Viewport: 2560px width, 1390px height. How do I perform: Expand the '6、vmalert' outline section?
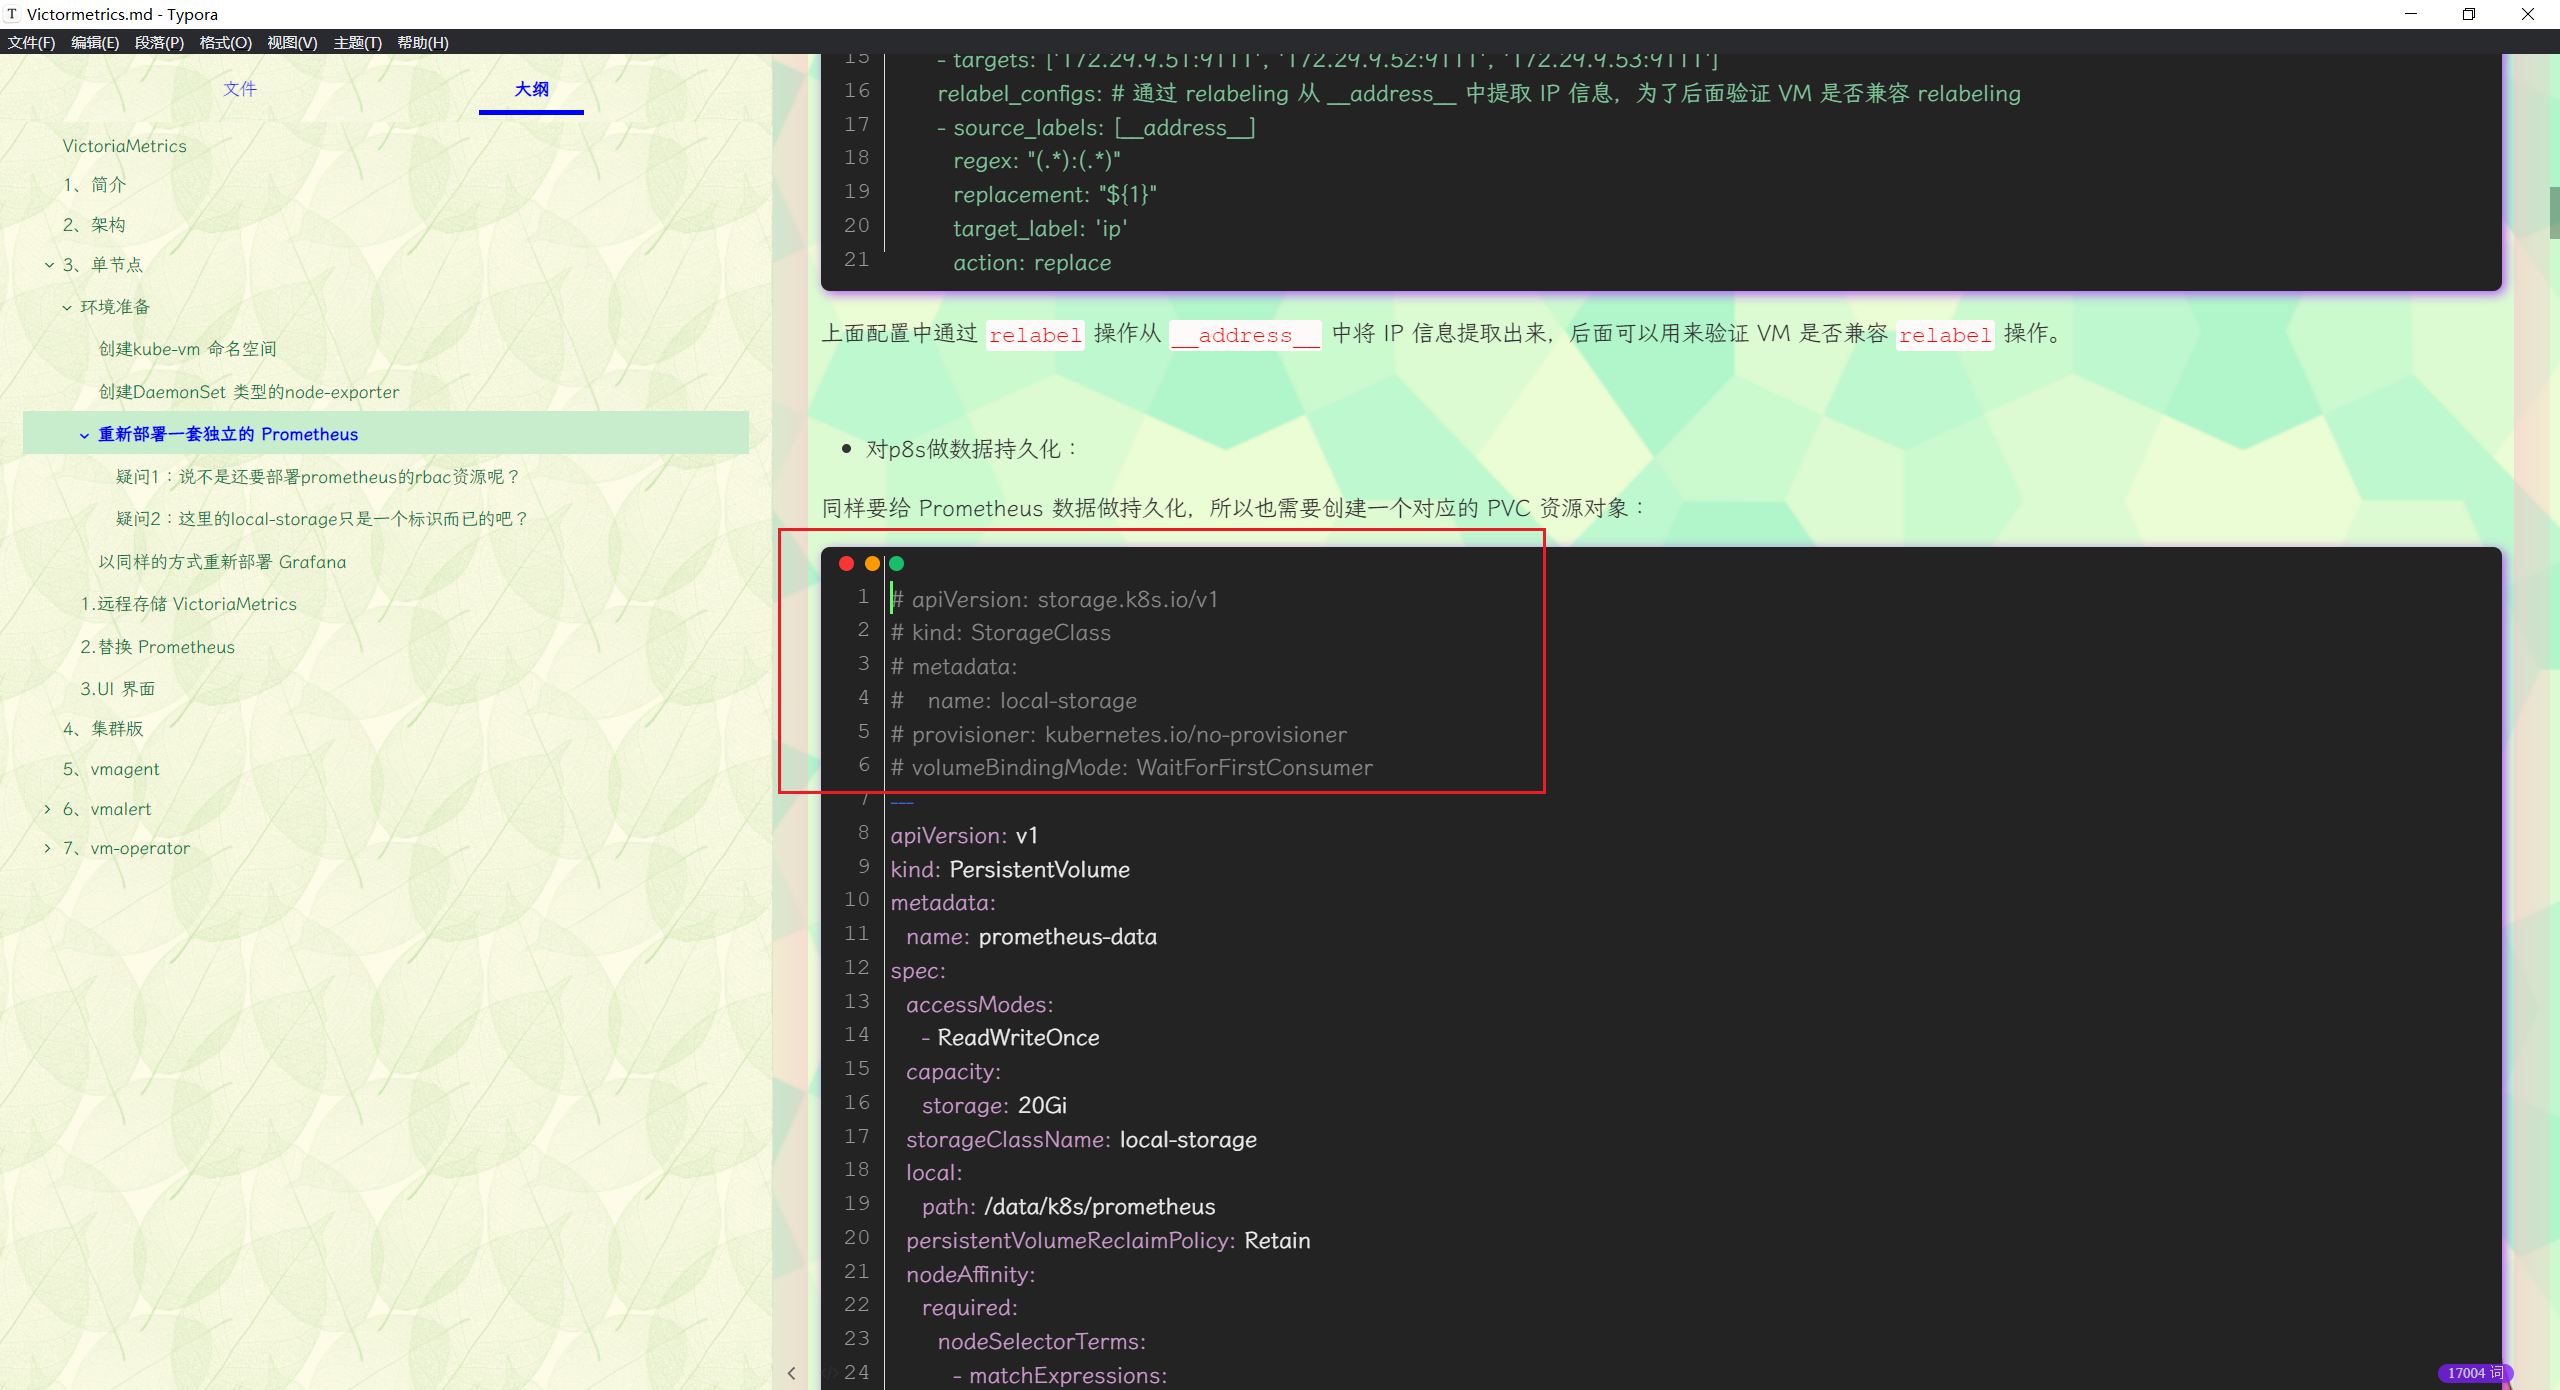point(47,809)
